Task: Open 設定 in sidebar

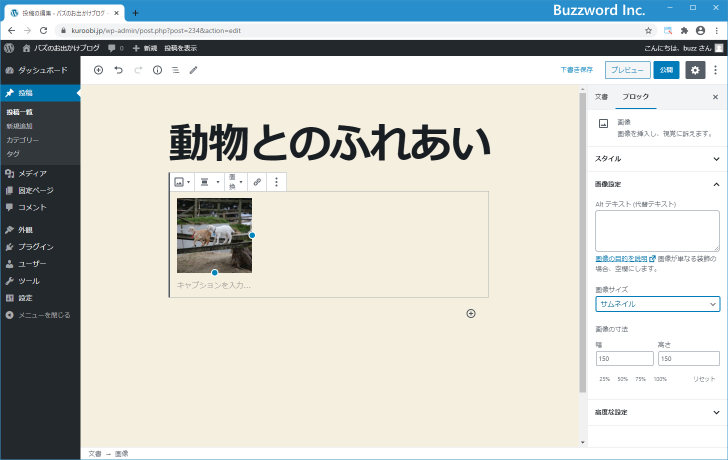Action: (x=40, y=298)
